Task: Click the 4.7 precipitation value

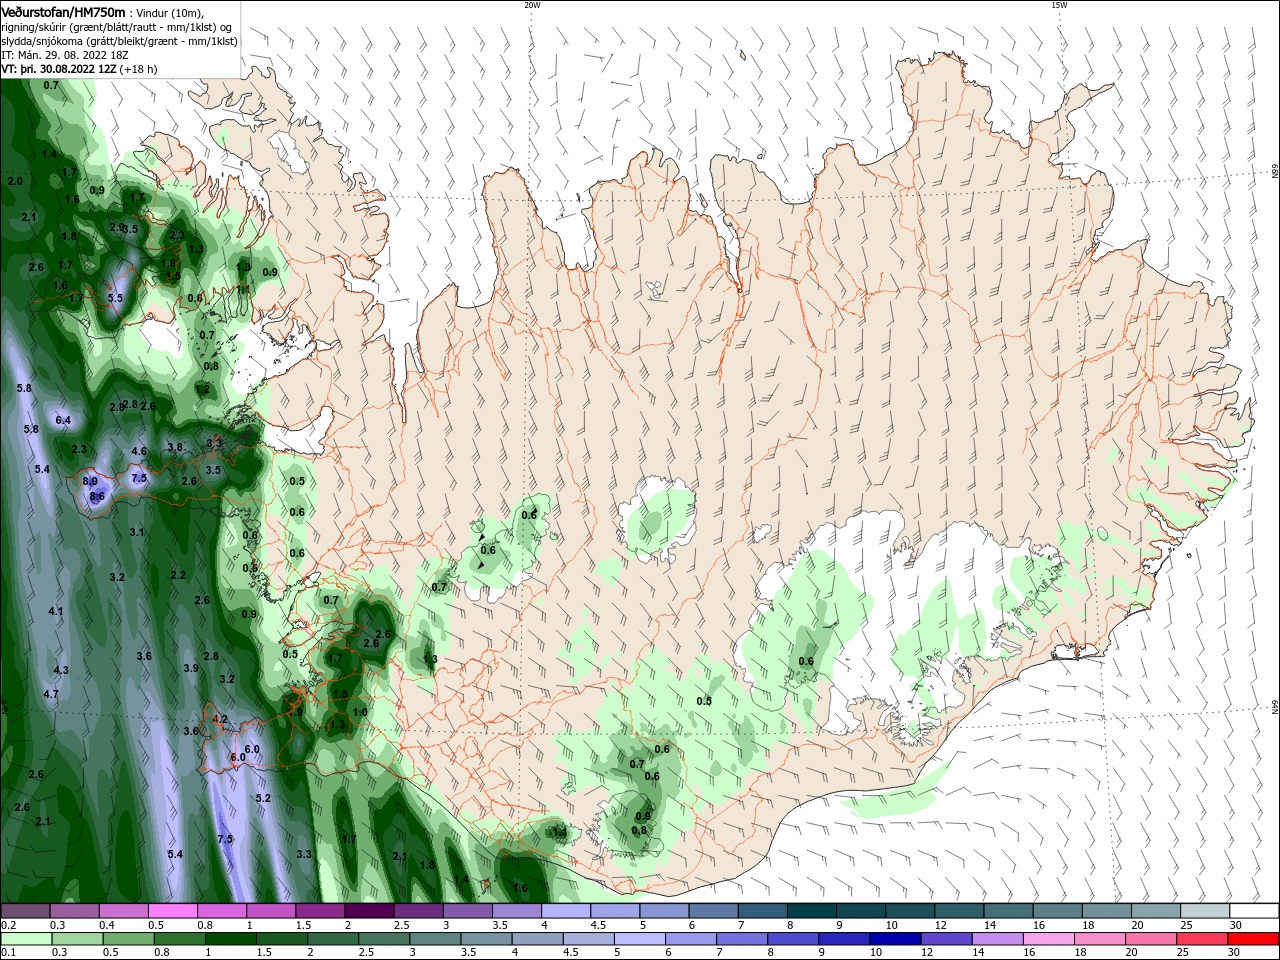Action: pos(51,694)
